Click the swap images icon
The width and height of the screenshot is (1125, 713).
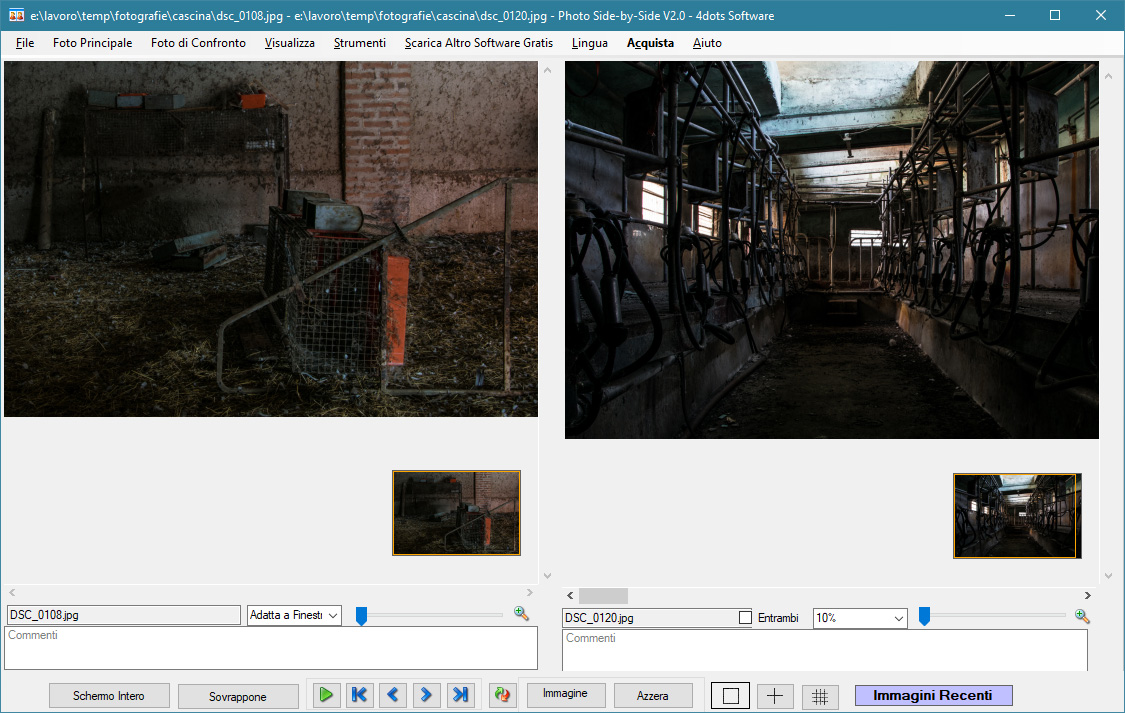click(502, 696)
